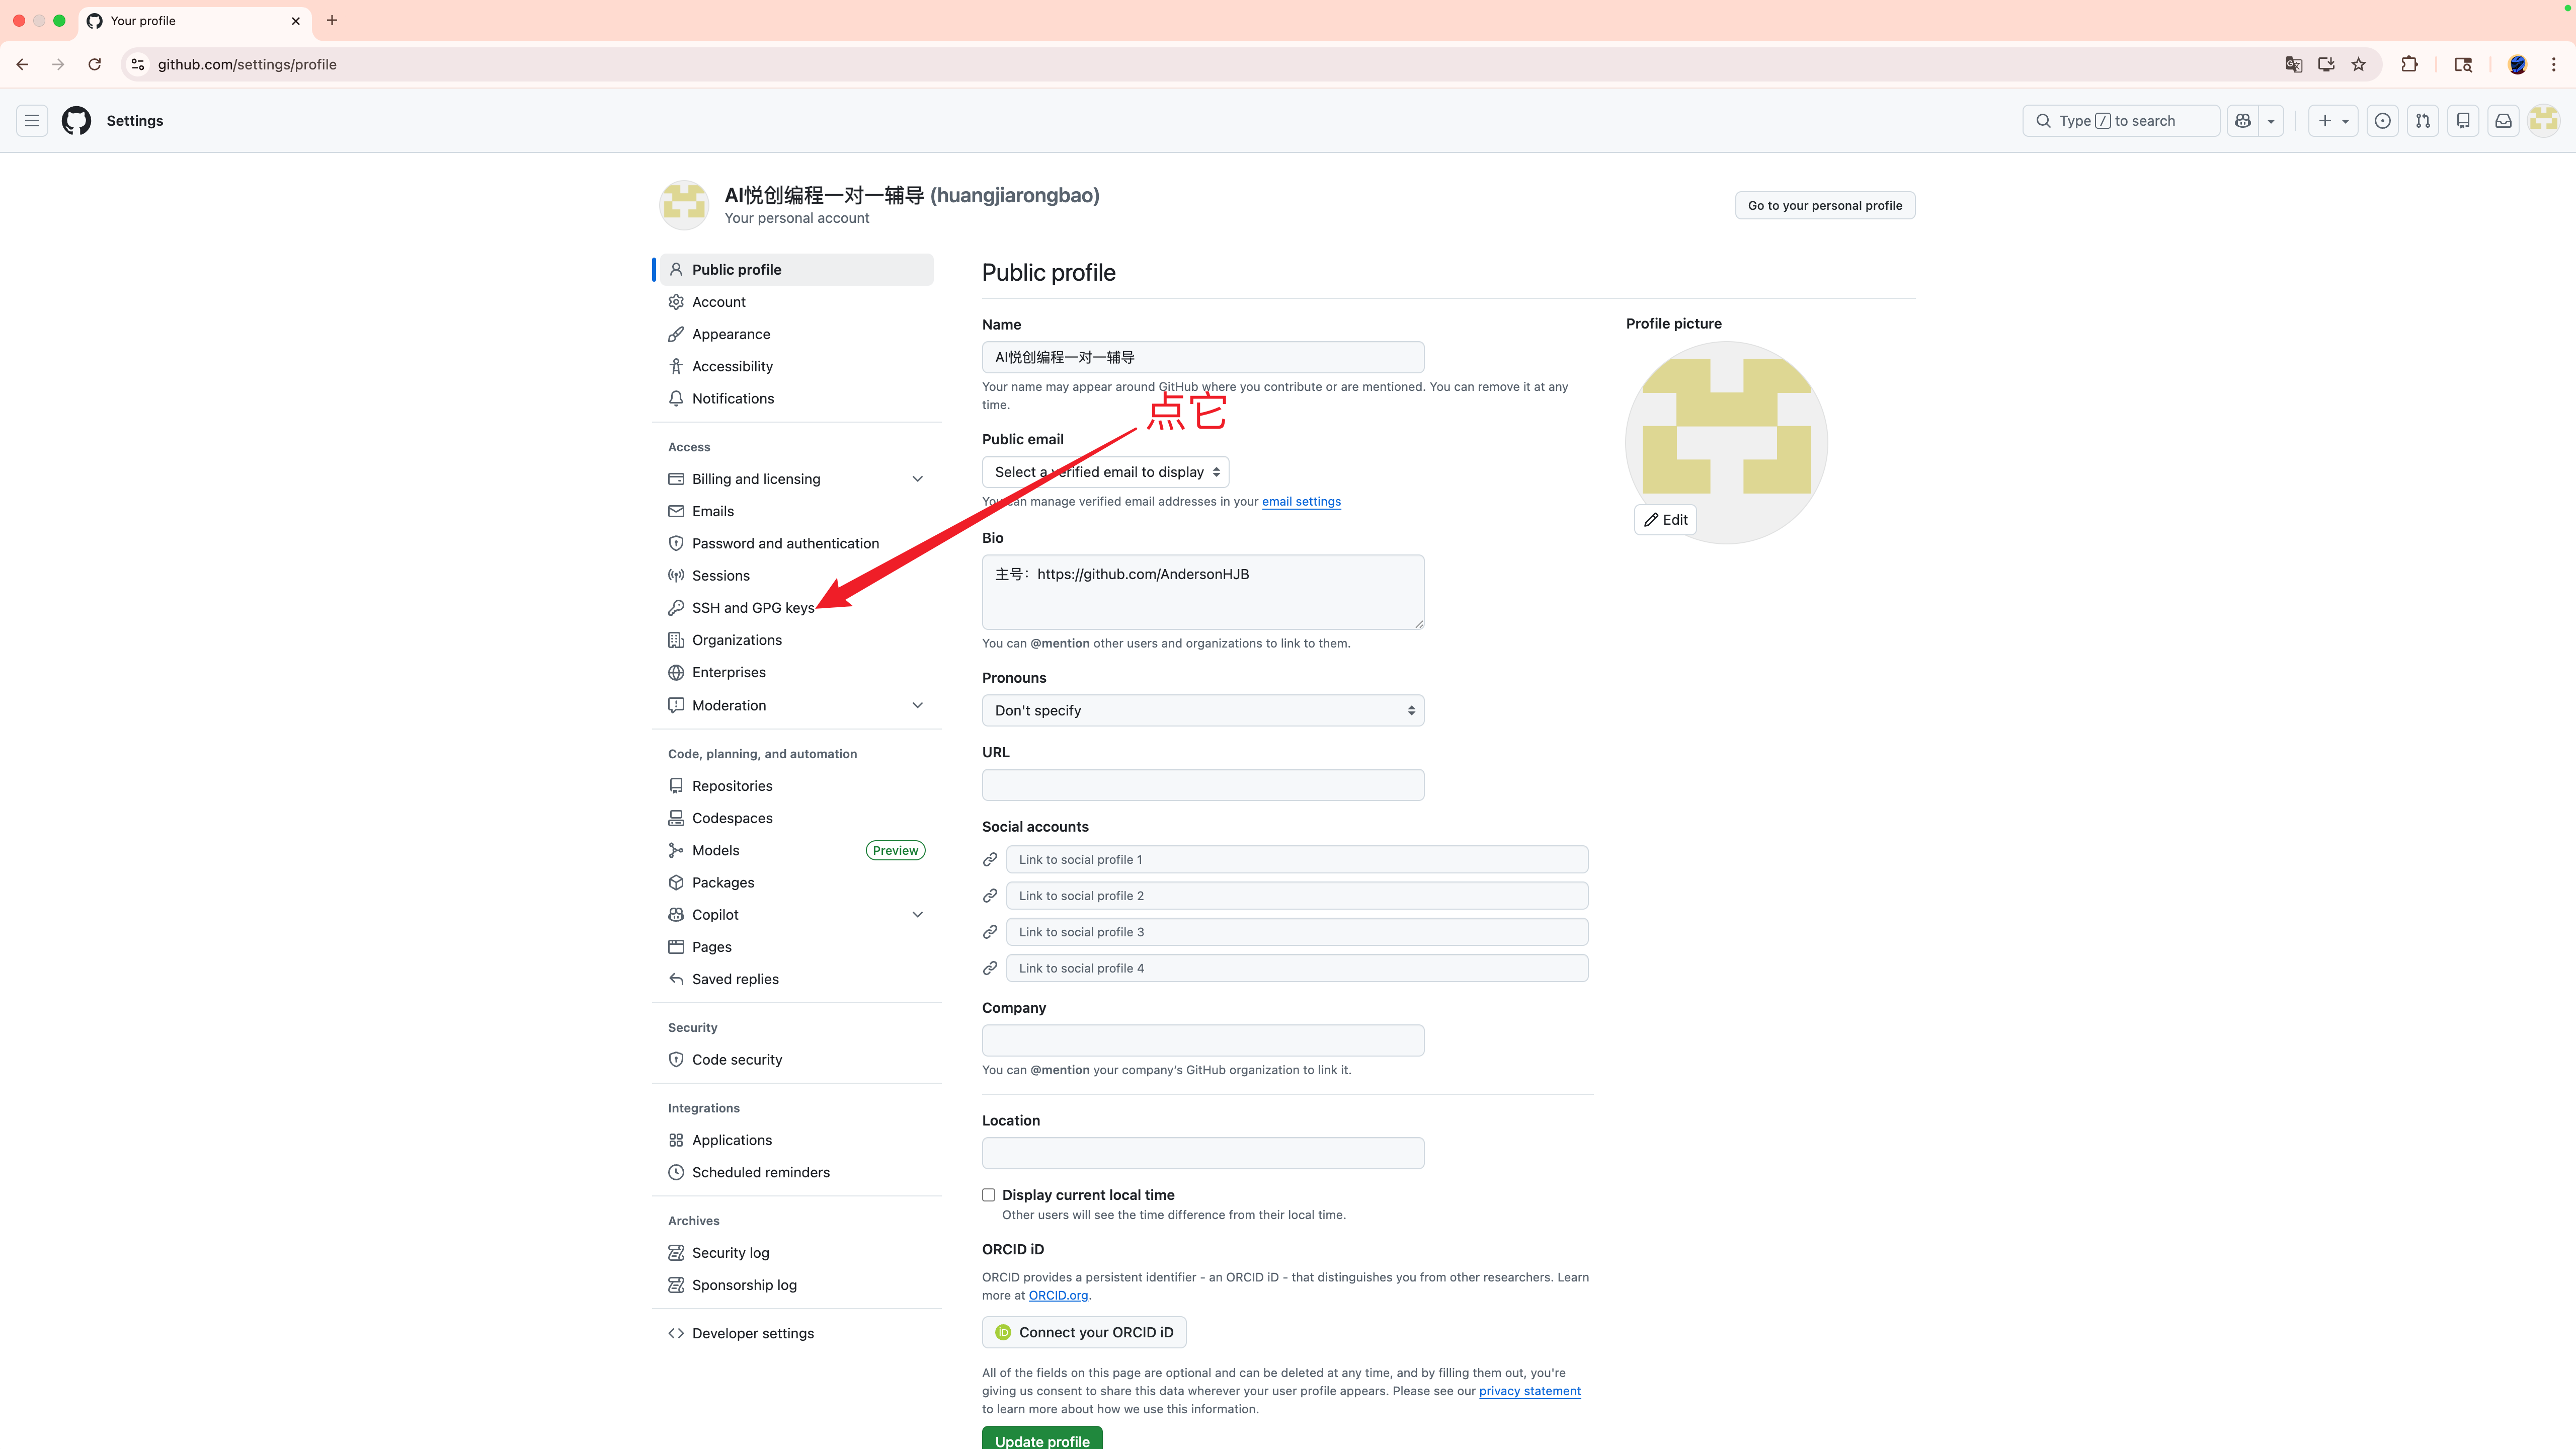Open the privacy statement link
Screen dimensions: 2576x1449
1530,1391
